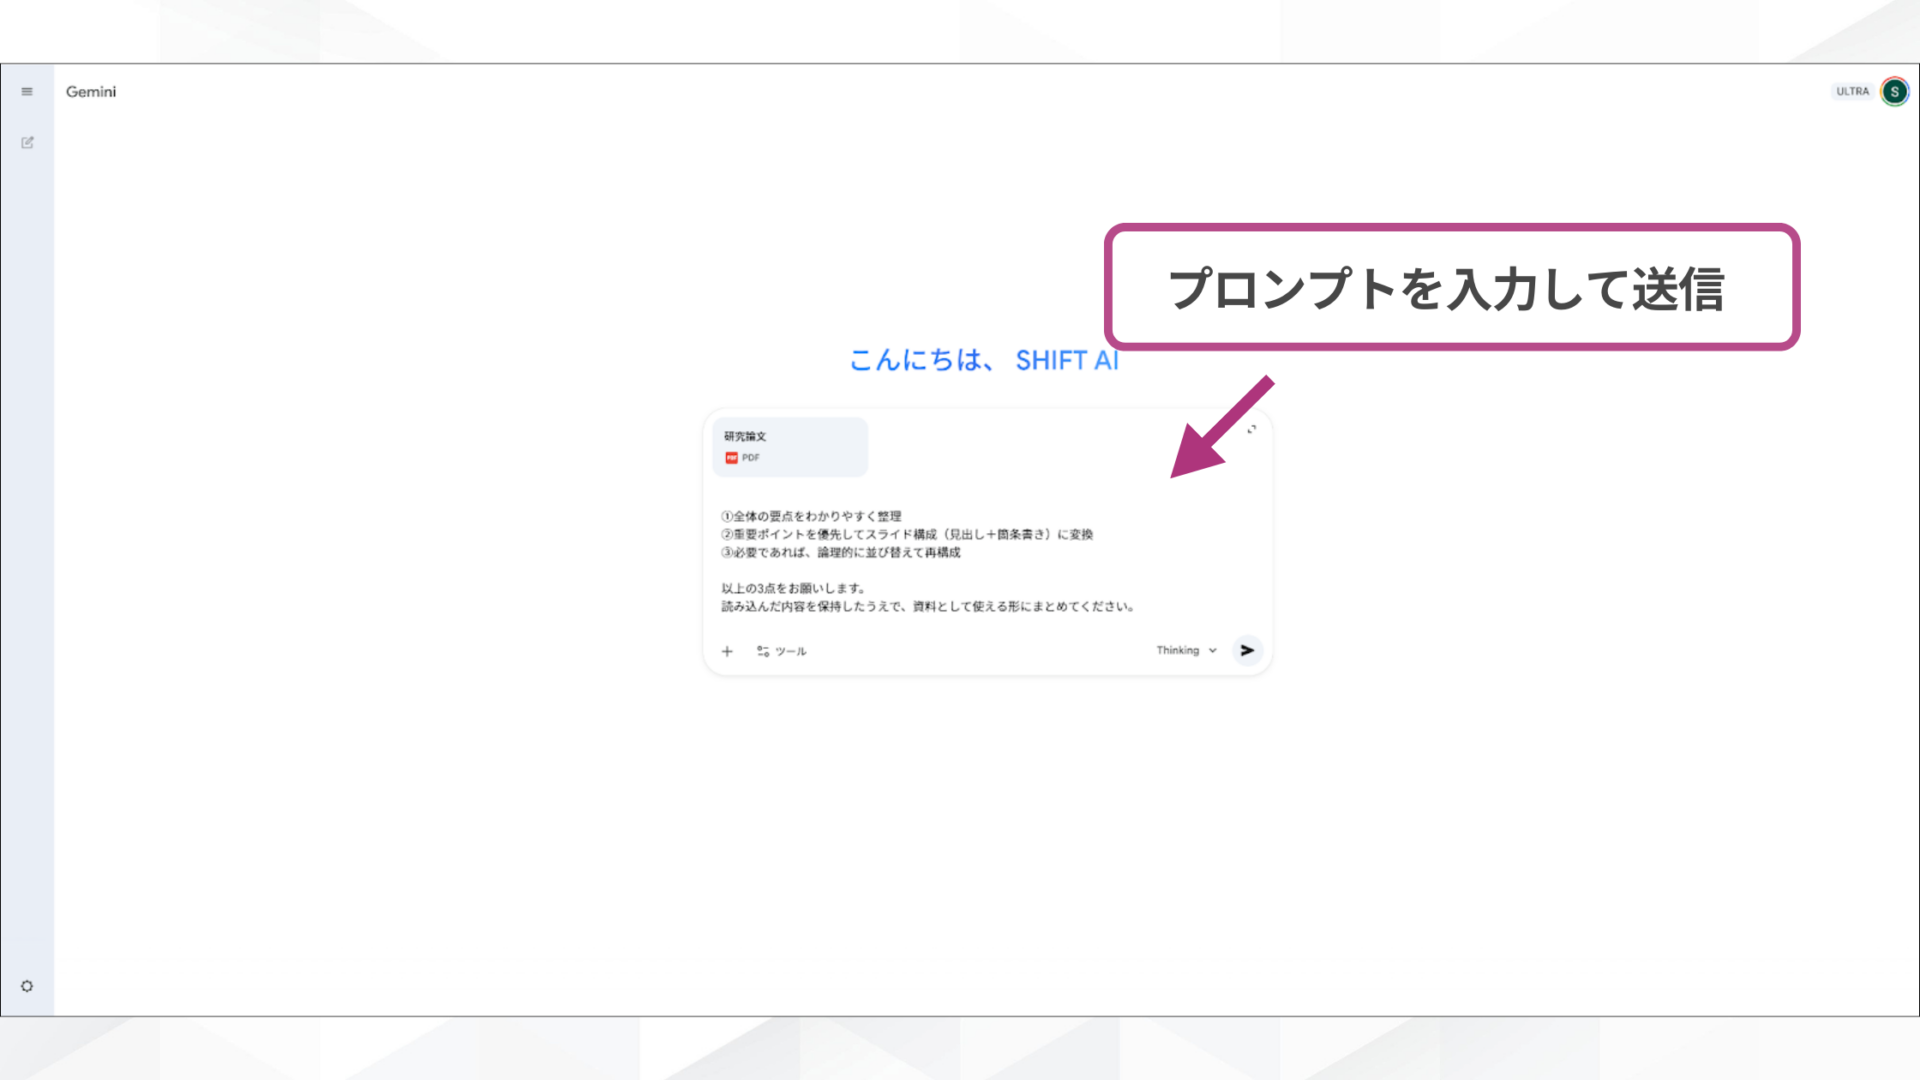Screen dimensions: 1920x1080
Task: Send the prompt with the arrow button
Action: tap(1247, 650)
